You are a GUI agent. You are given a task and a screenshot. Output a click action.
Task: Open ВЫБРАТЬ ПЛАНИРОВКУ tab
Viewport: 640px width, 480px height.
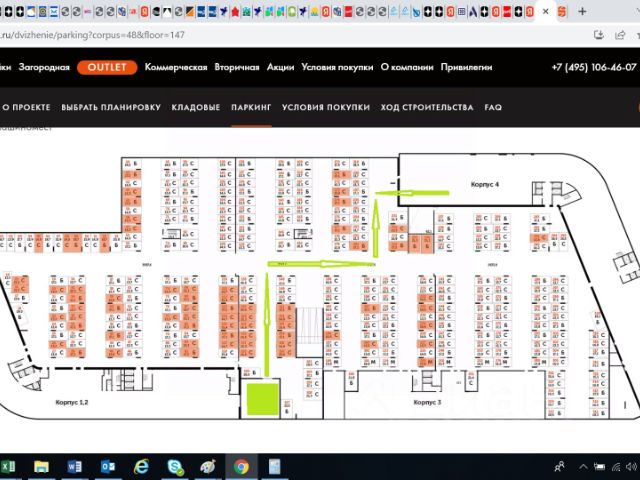pyautogui.click(x=111, y=107)
